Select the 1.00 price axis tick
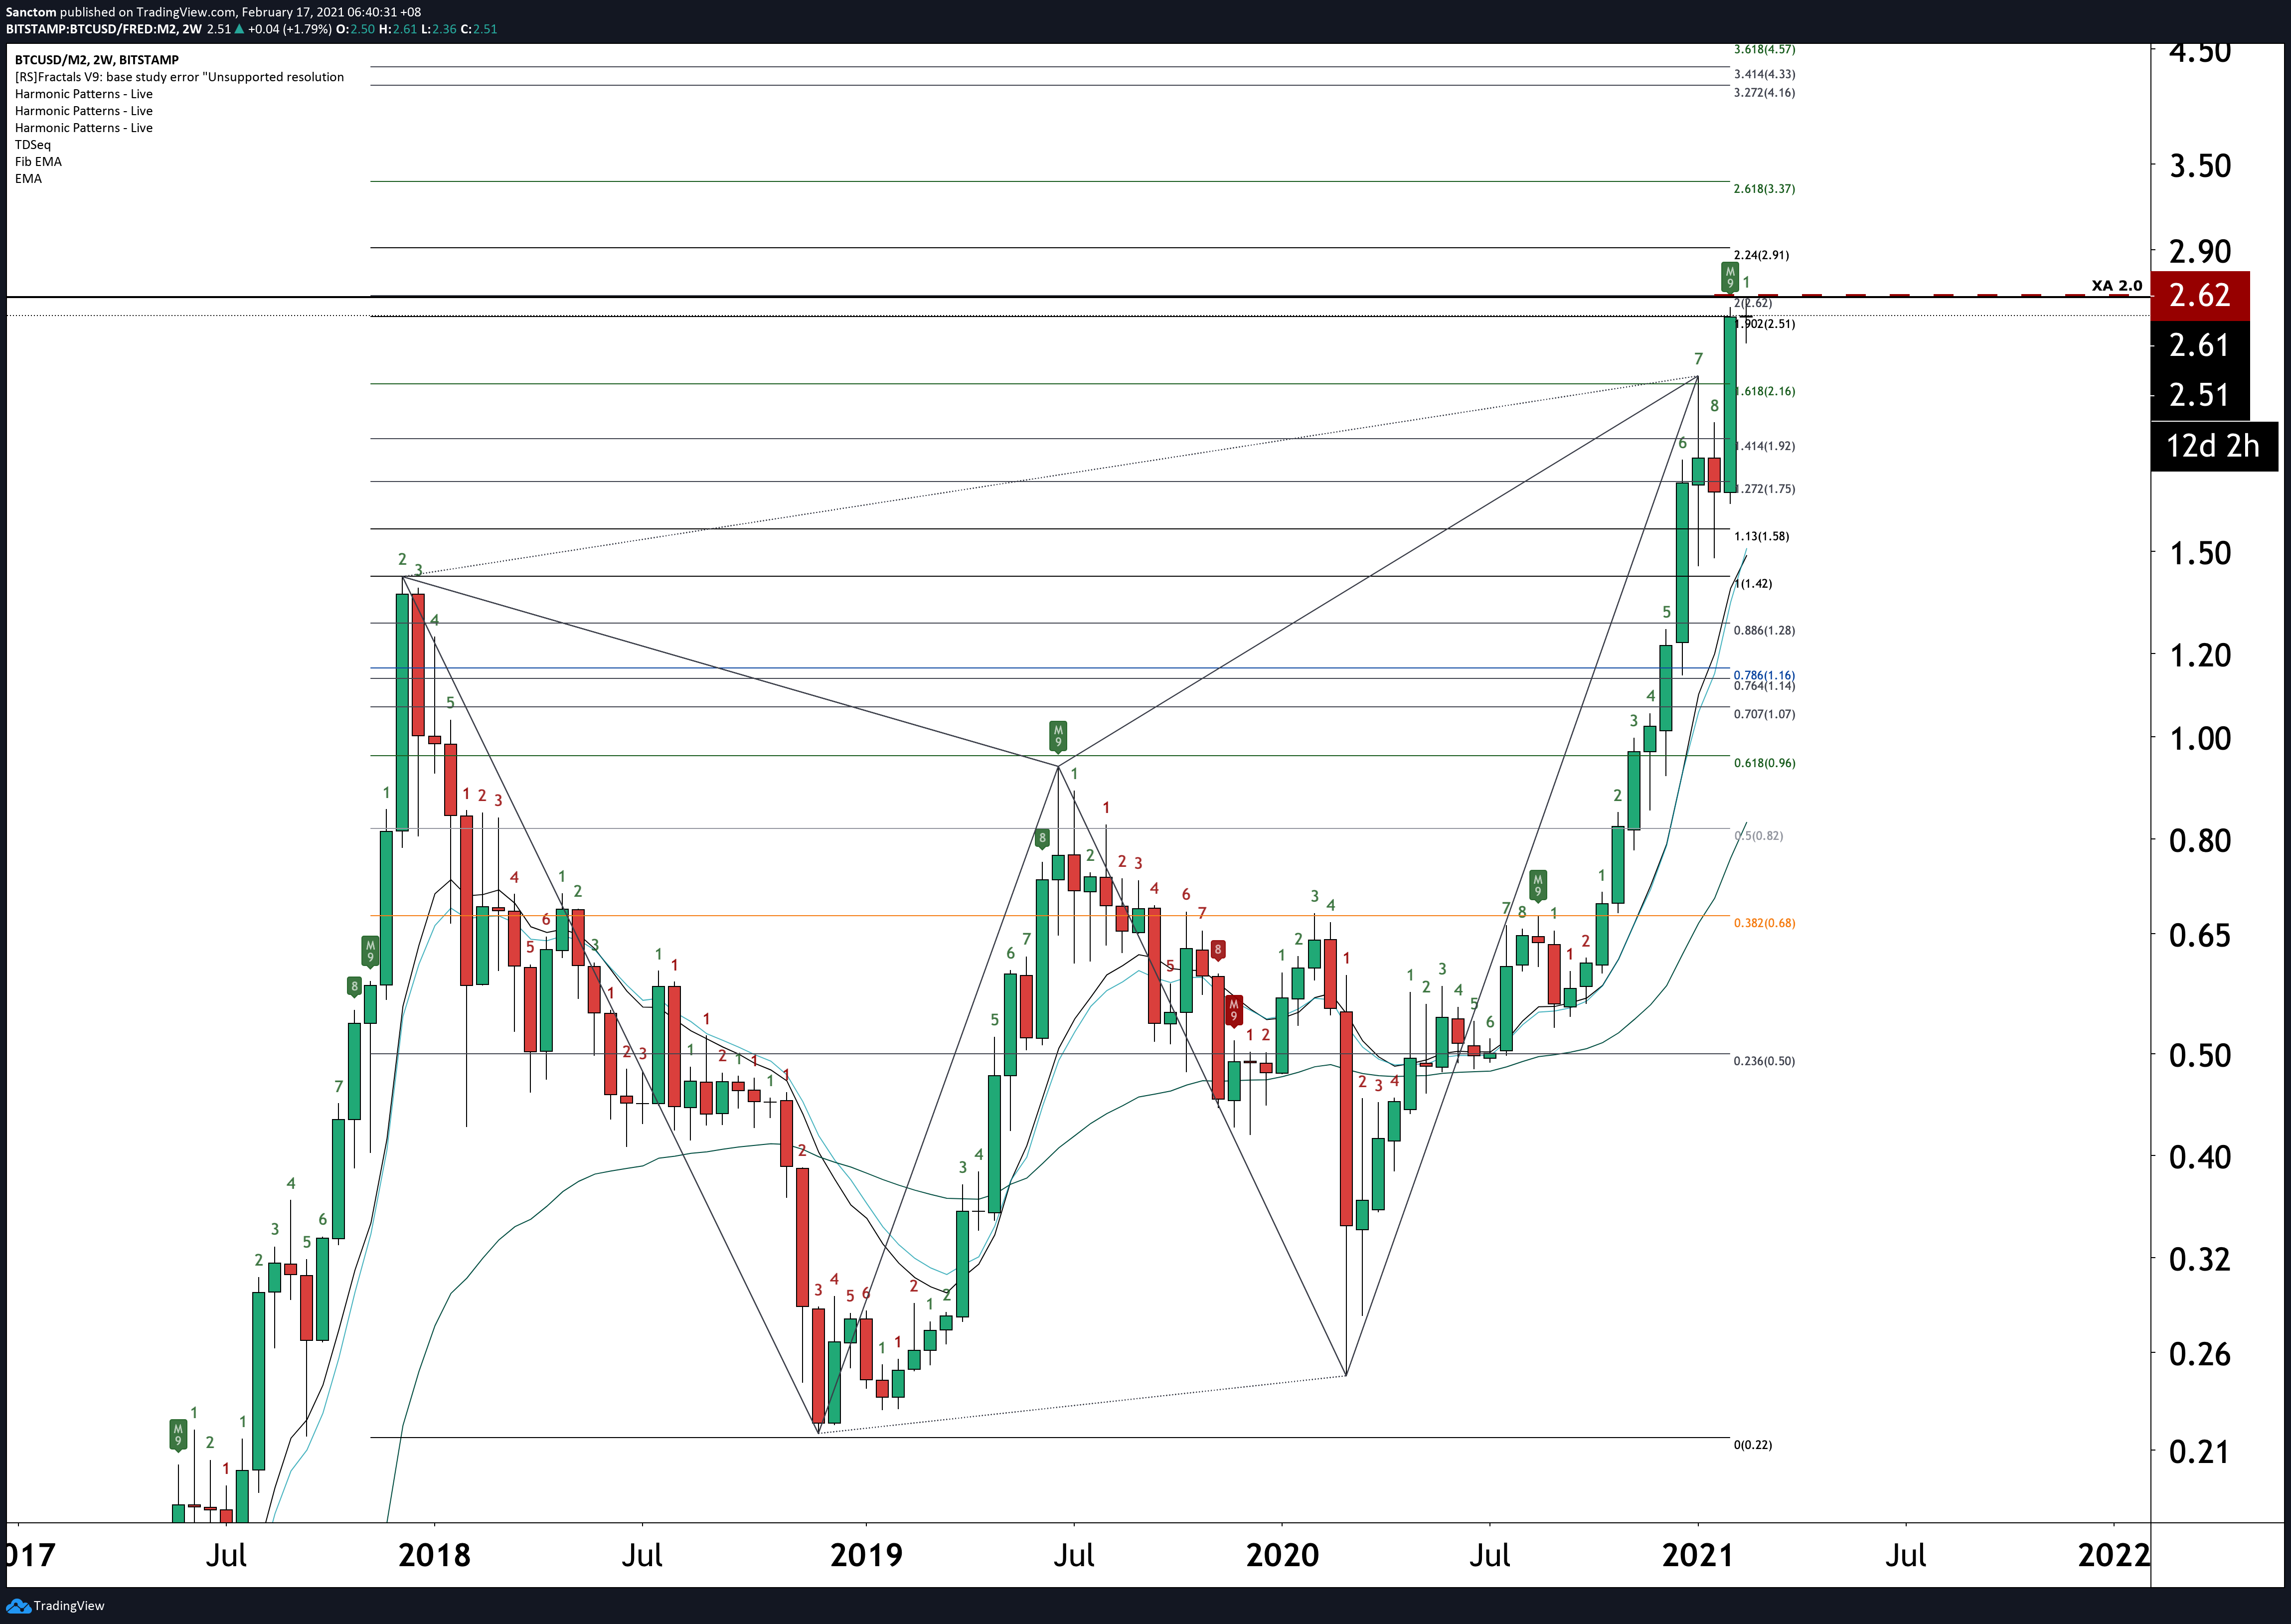Screen dimensions: 2291x1624 pyautogui.click(x=2199, y=738)
